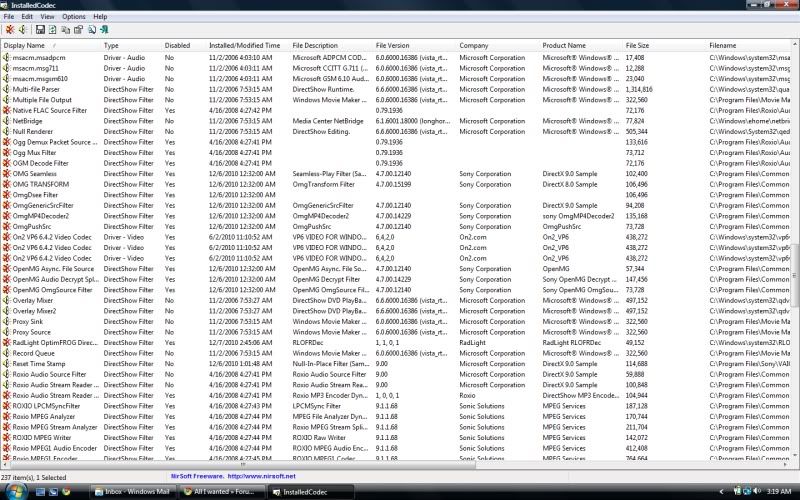Open the Help menu
The width and height of the screenshot is (800, 500).
[100, 16]
